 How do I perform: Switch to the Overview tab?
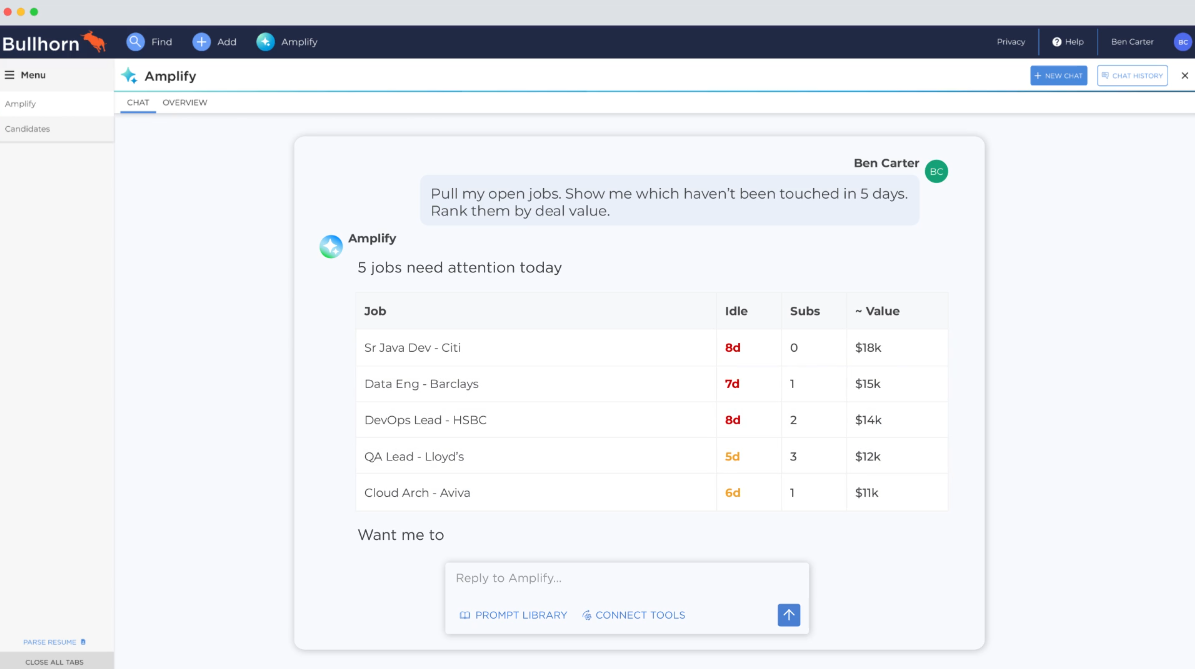pos(184,102)
